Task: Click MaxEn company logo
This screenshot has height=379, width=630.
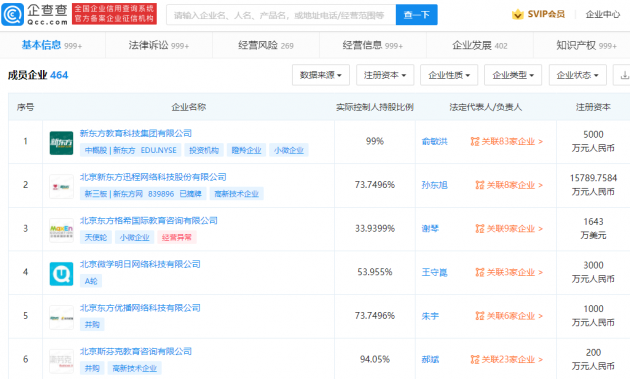Action: [x=61, y=230]
